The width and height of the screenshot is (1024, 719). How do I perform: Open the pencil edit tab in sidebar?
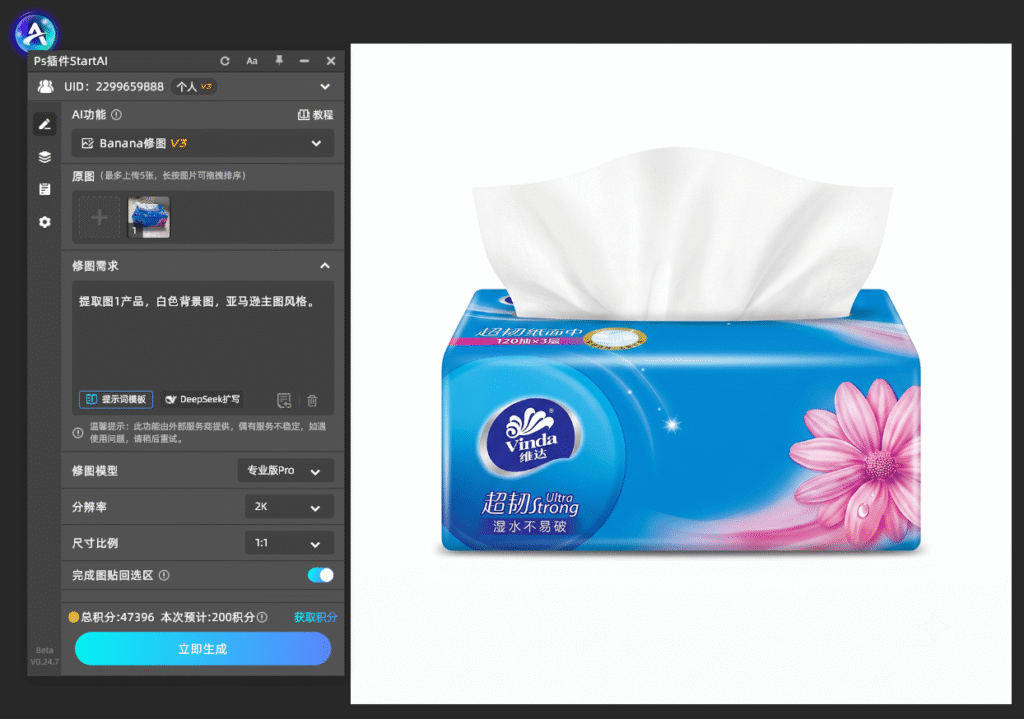click(x=44, y=124)
